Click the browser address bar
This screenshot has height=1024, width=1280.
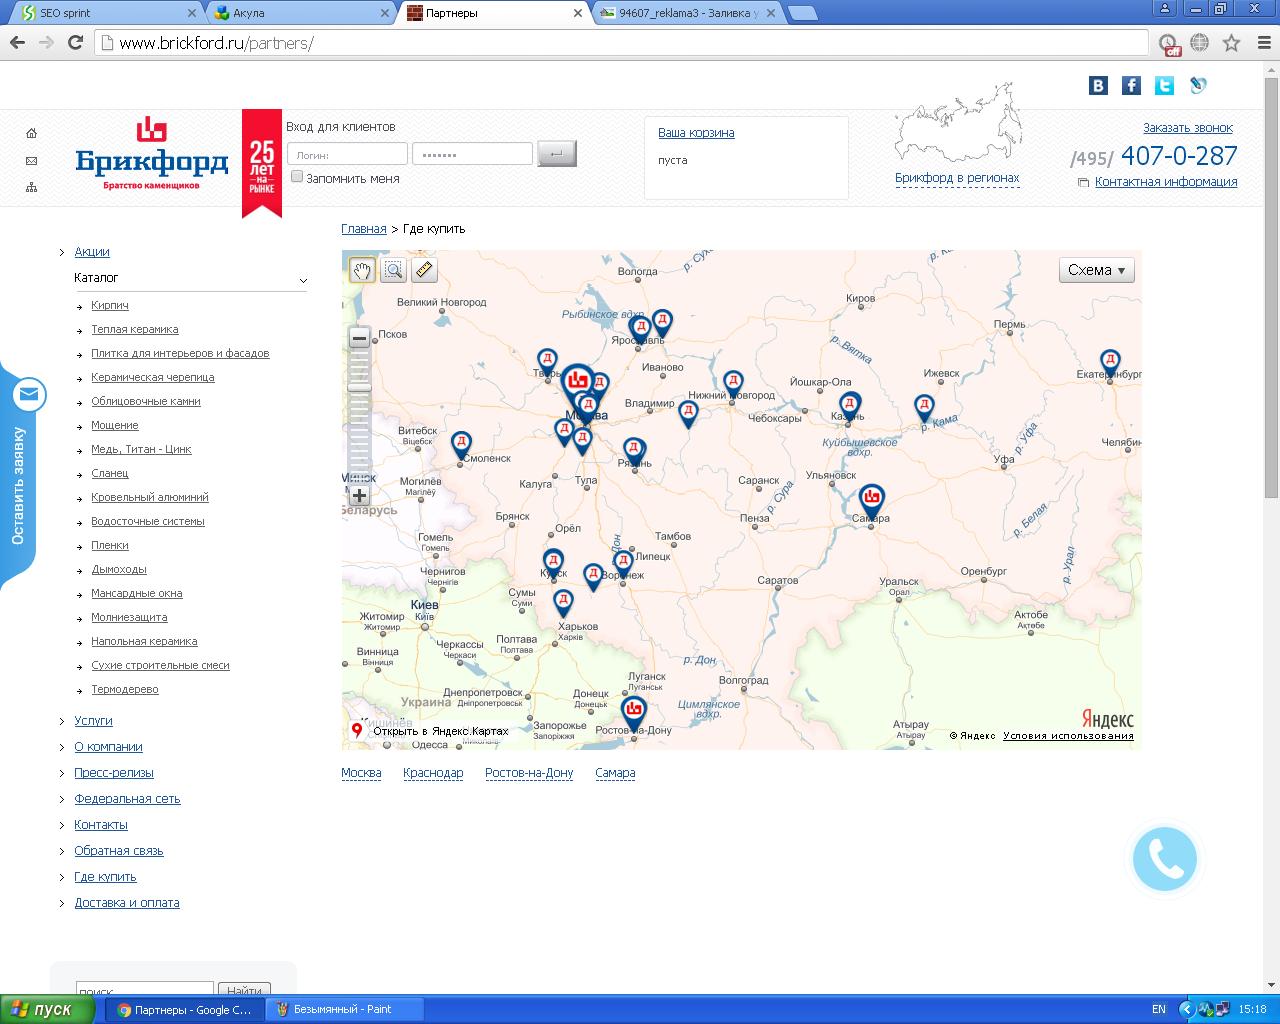pos(622,43)
